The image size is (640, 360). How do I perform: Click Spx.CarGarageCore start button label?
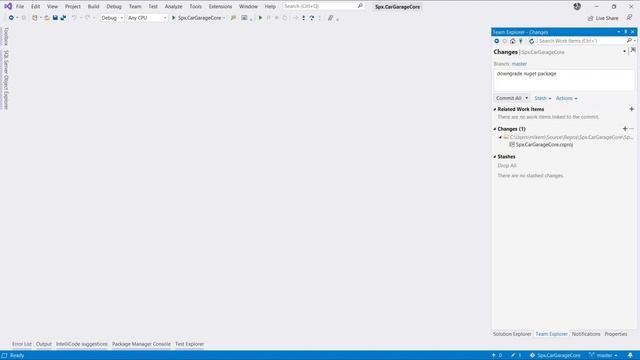[200, 18]
